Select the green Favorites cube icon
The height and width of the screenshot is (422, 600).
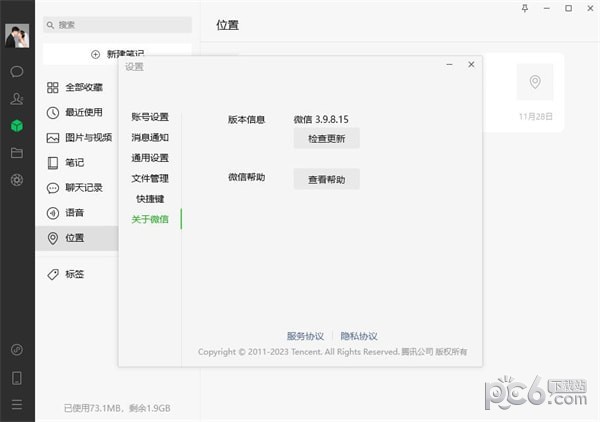[17, 125]
